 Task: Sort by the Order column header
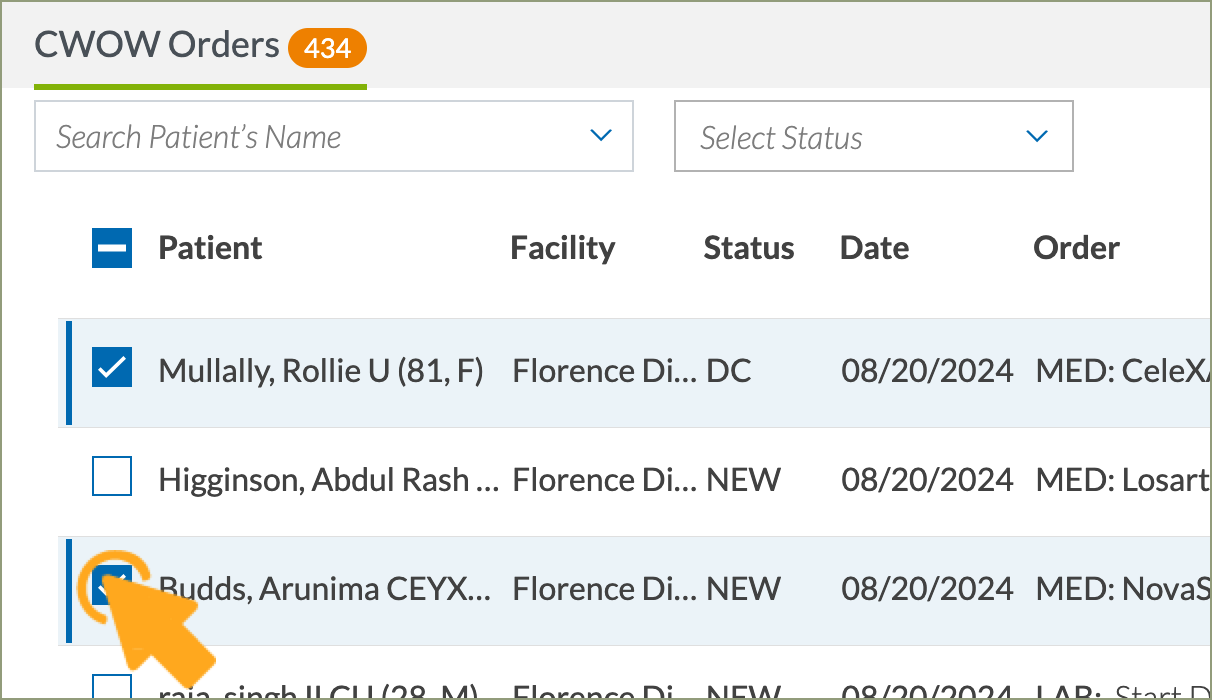(x=1076, y=248)
